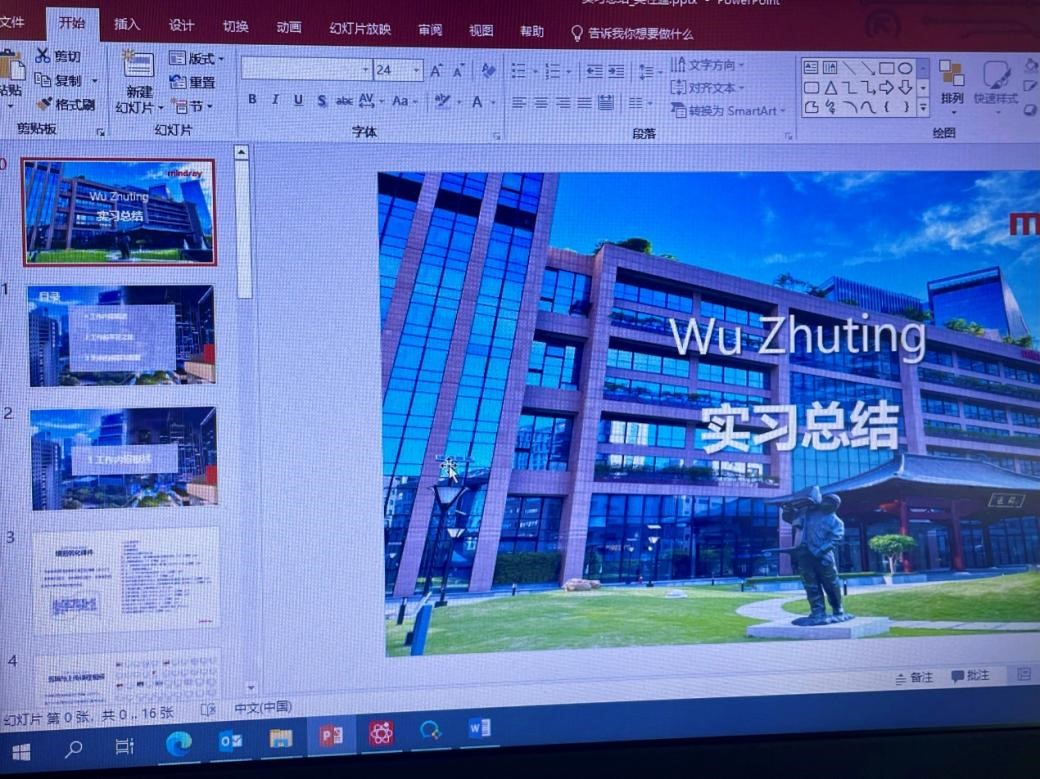Select the Format Painter (格式刷) tool

45,104
